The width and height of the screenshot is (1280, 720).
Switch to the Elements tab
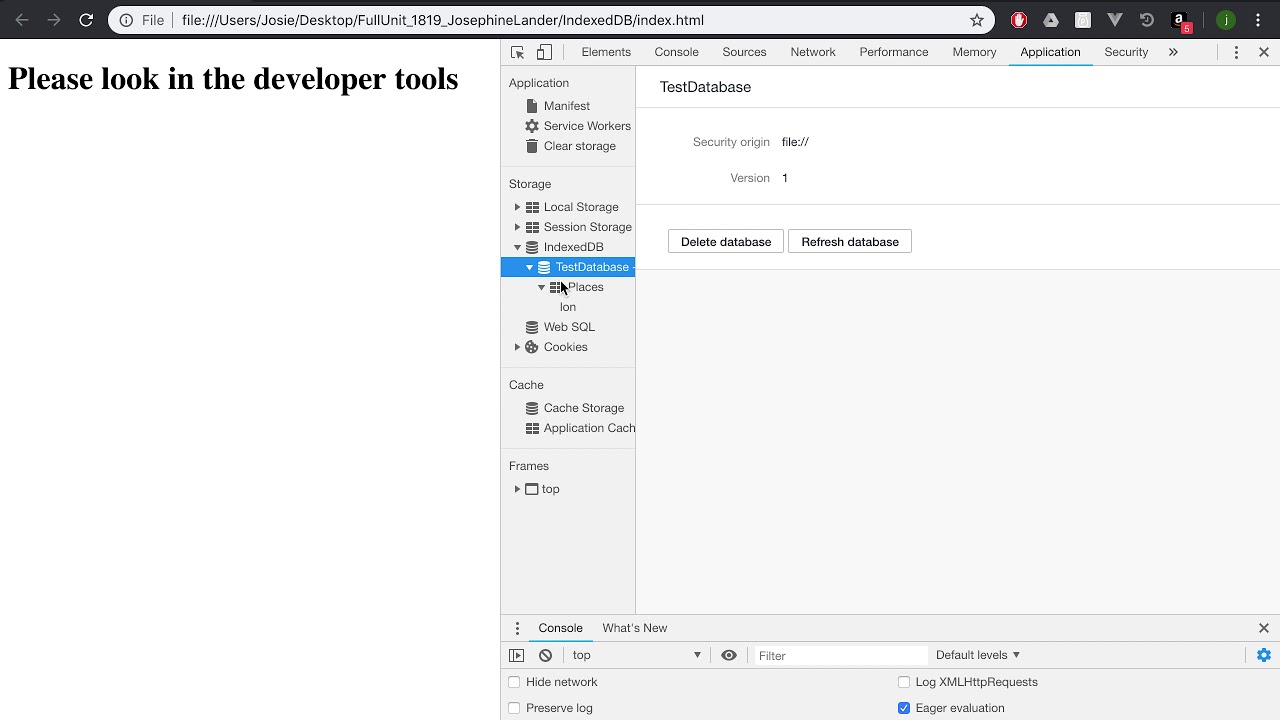pos(606,52)
